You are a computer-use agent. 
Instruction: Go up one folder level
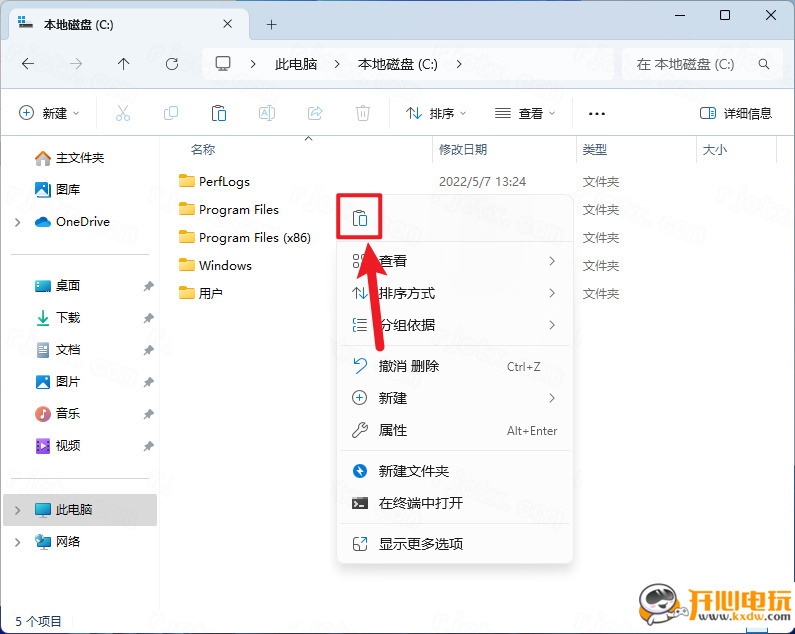point(123,64)
